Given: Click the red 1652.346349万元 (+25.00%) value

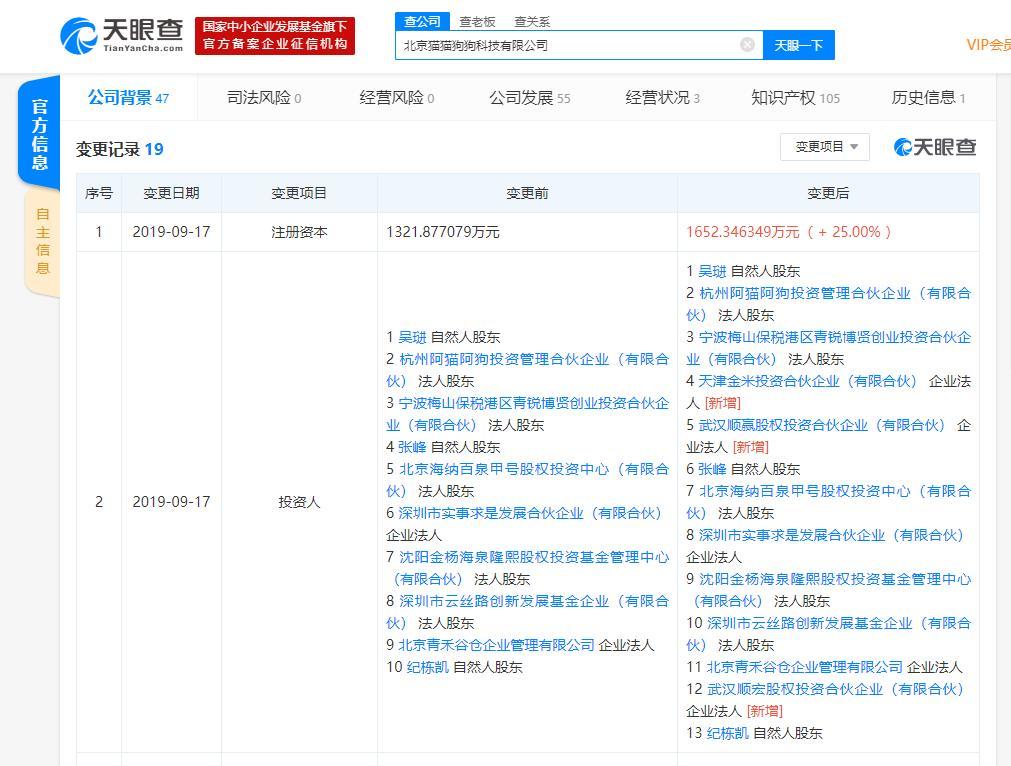Looking at the screenshot, I should point(789,232).
